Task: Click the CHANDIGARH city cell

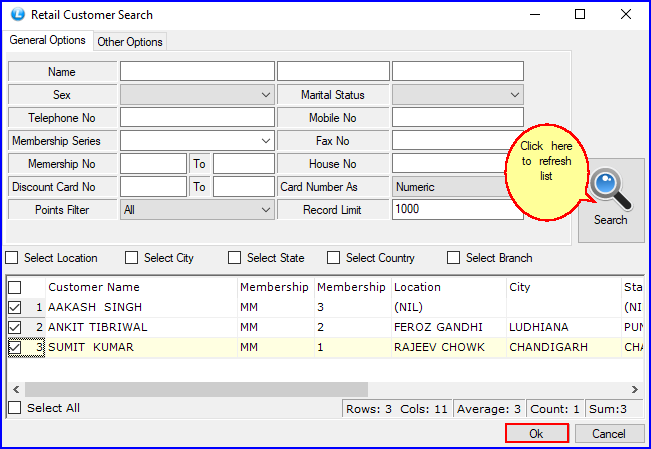Action: coord(564,347)
